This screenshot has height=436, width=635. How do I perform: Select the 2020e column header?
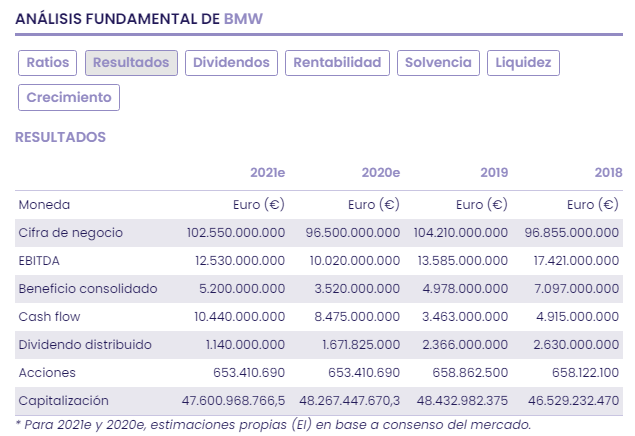coord(381,172)
